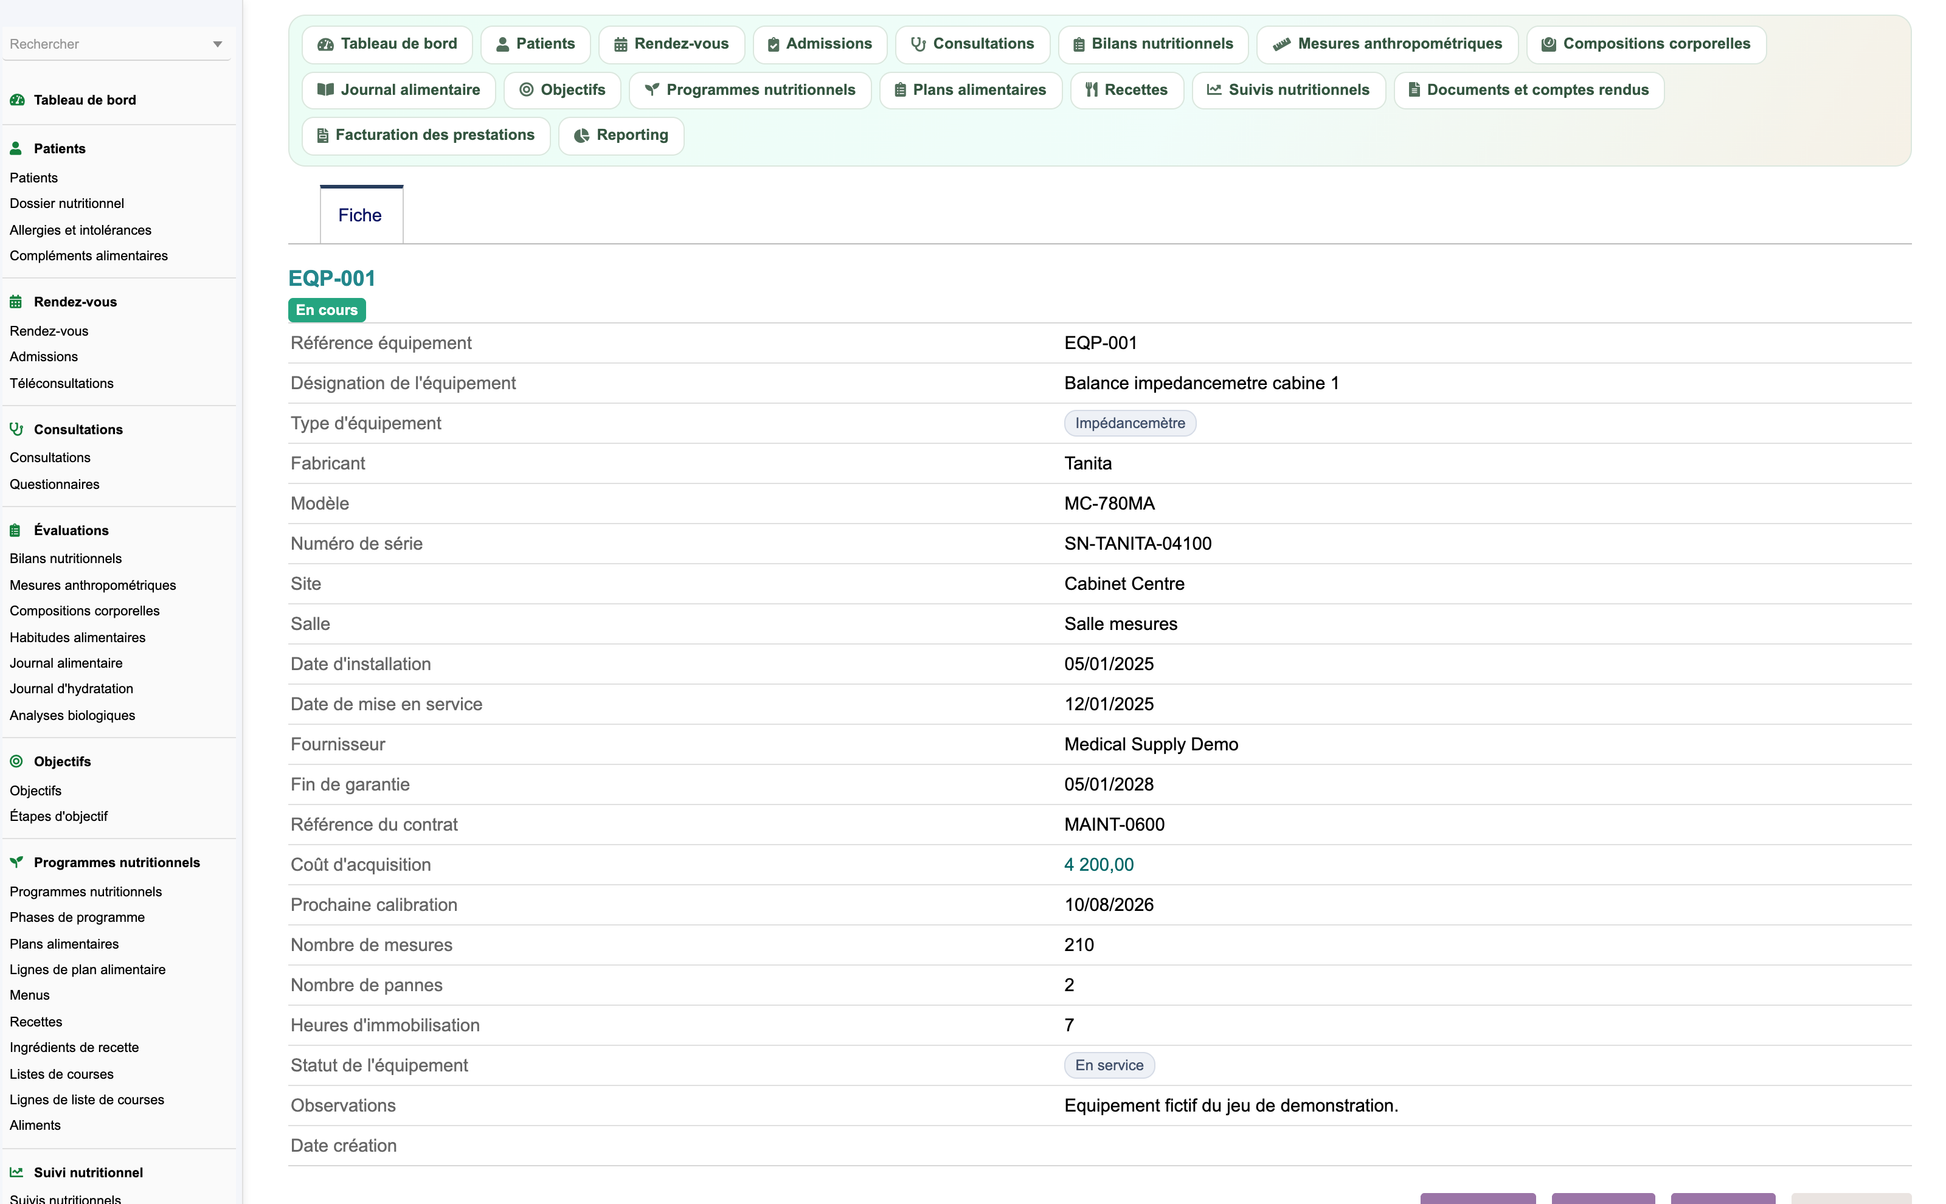Click serial number SN-TANITA-04100
This screenshot has height=1204, width=1946.
(x=1138, y=544)
